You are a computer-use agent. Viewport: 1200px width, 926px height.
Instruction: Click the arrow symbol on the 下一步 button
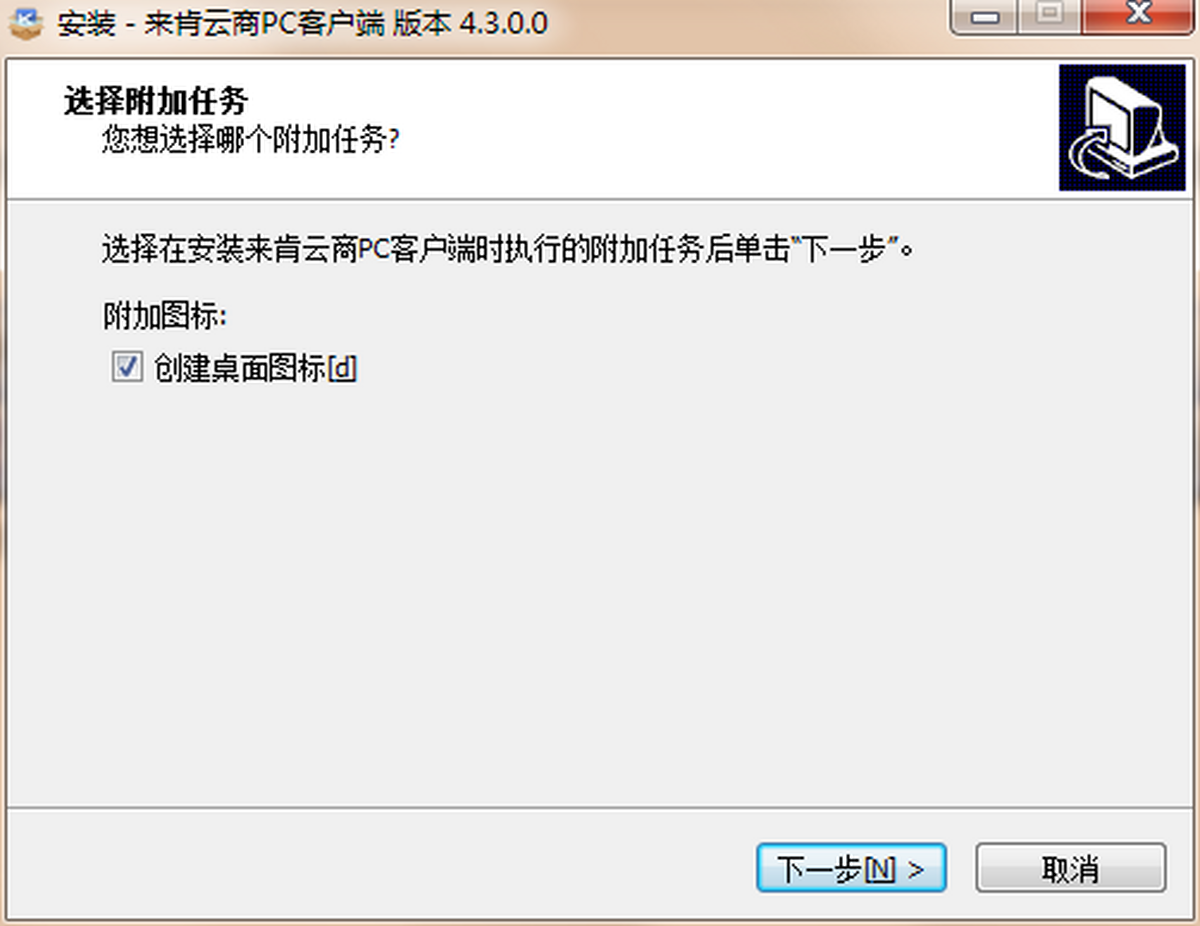point(916,870)
